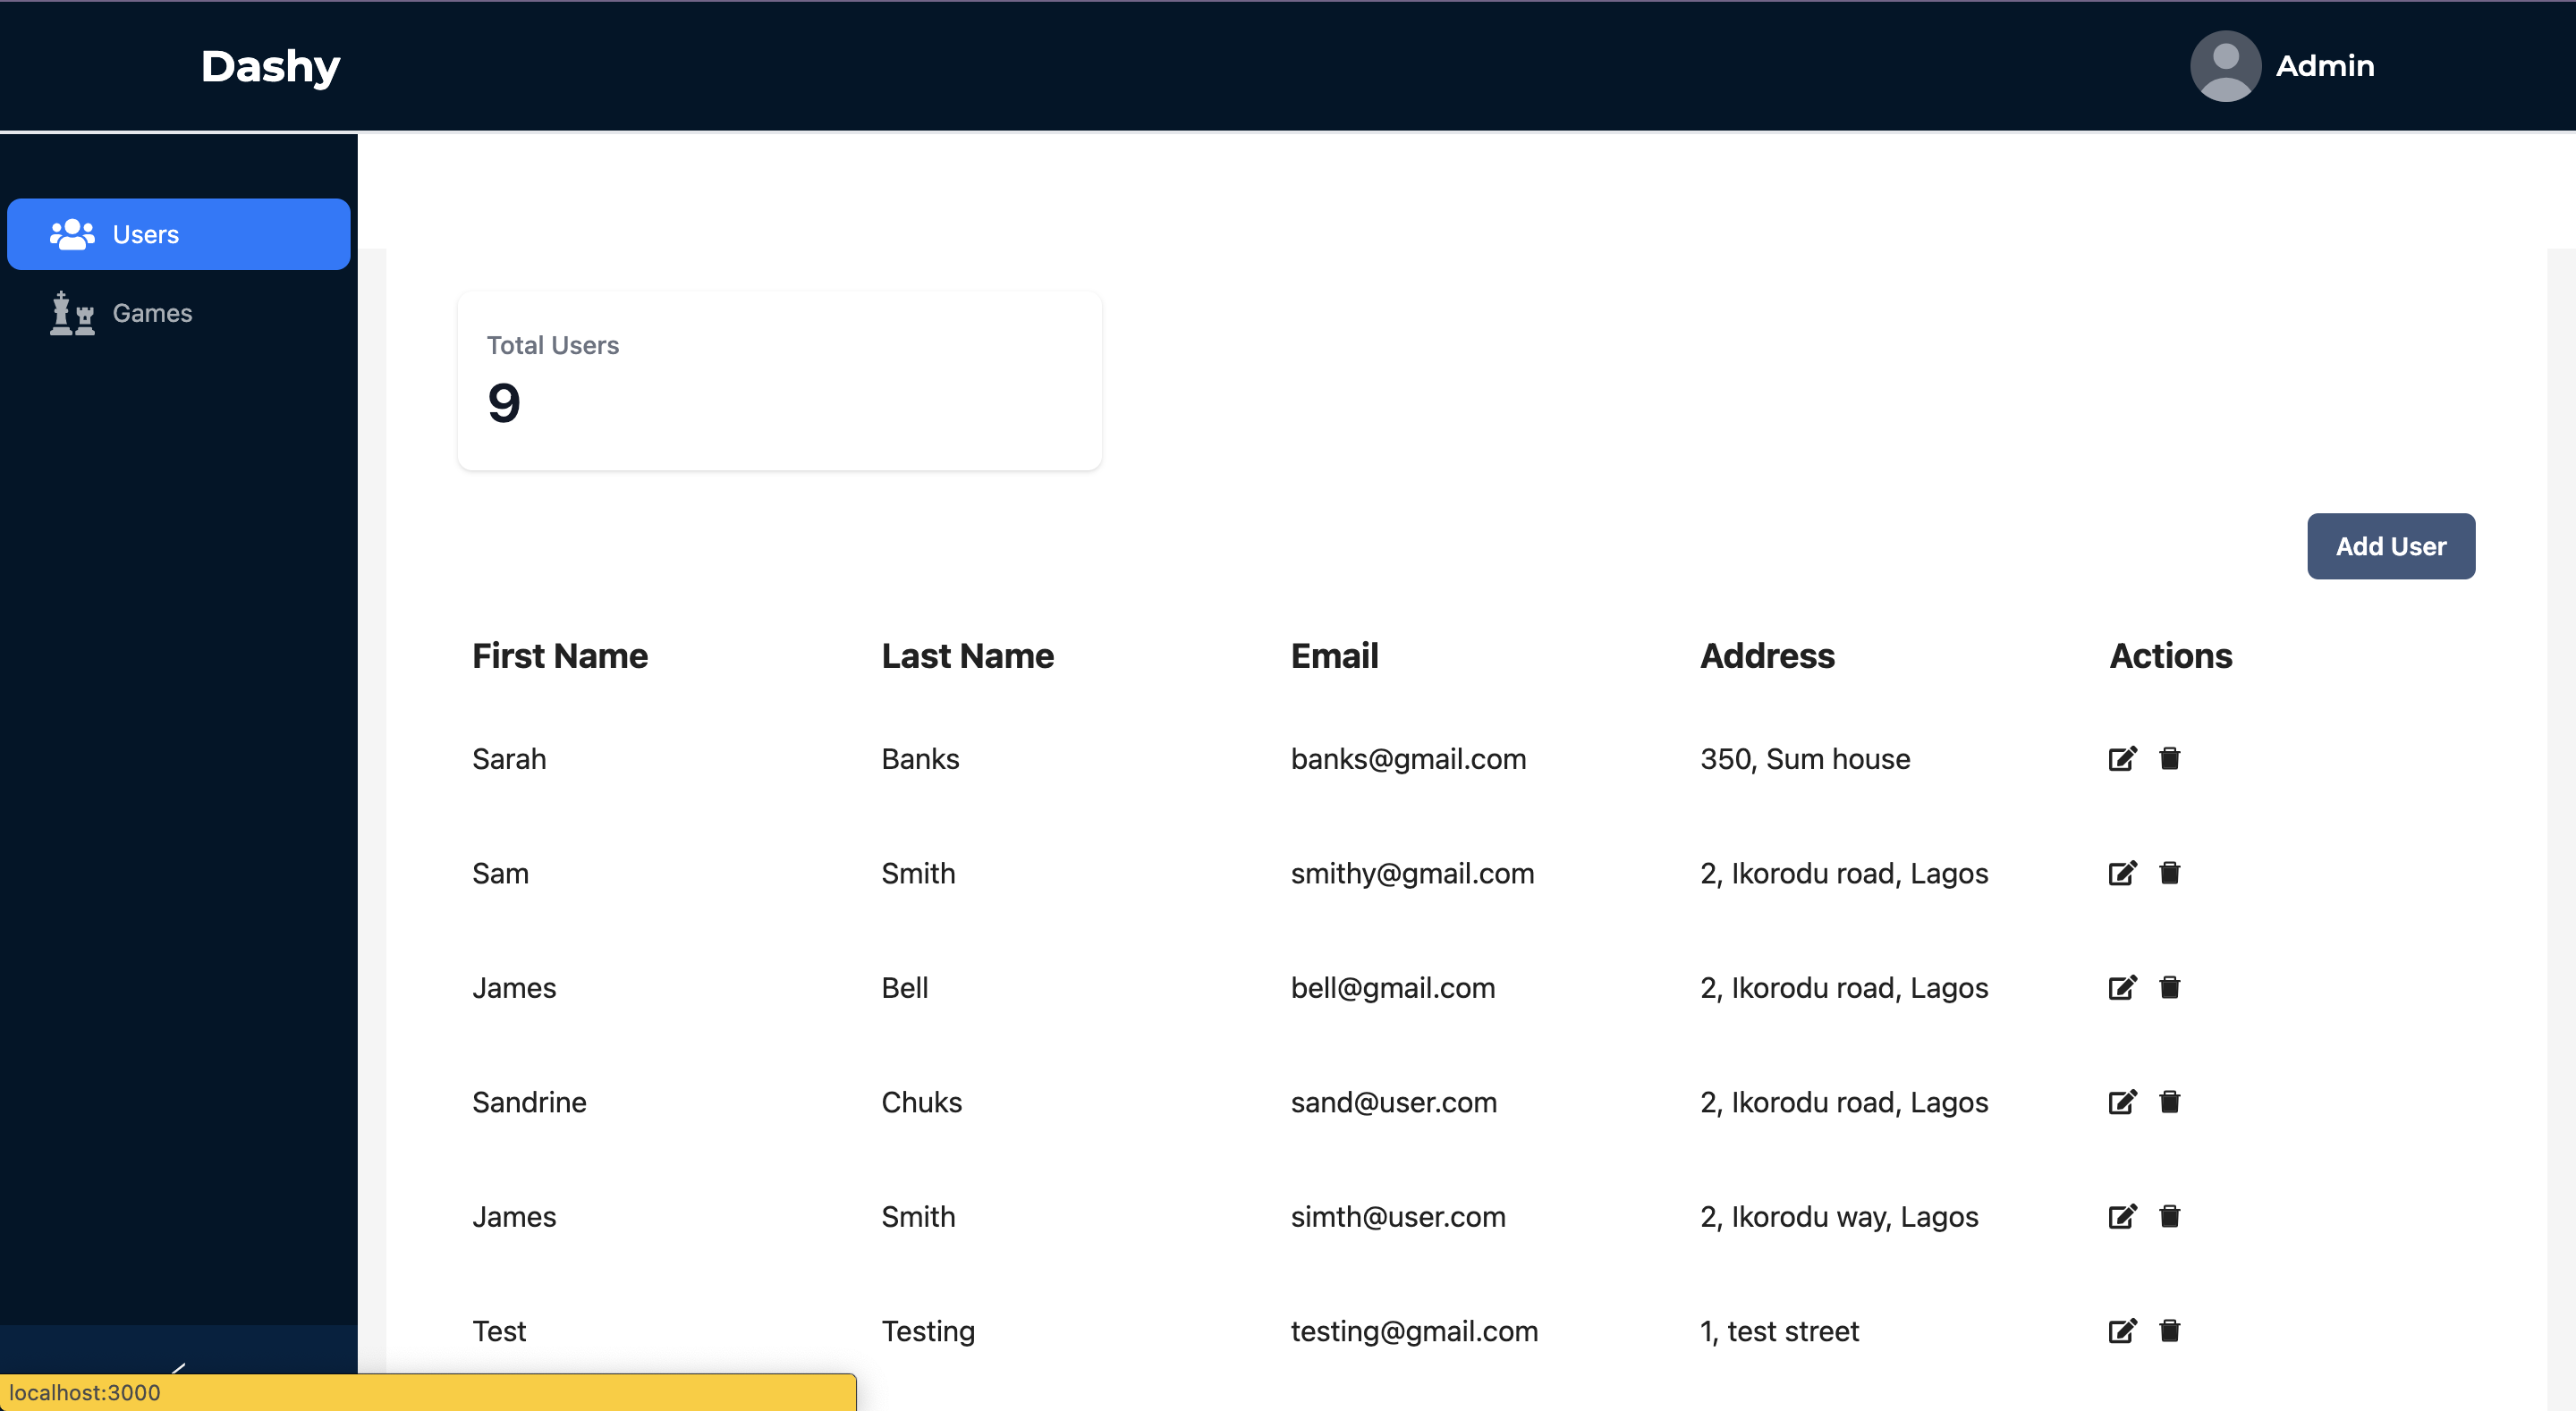Viewport: 2576px width, 1411px height.
Task: Click the Dashy logo title
Action: (x=270, y=66)
